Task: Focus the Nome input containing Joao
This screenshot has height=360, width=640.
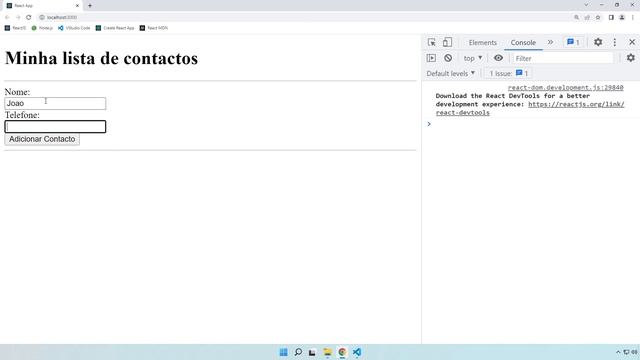Action: 55,103
